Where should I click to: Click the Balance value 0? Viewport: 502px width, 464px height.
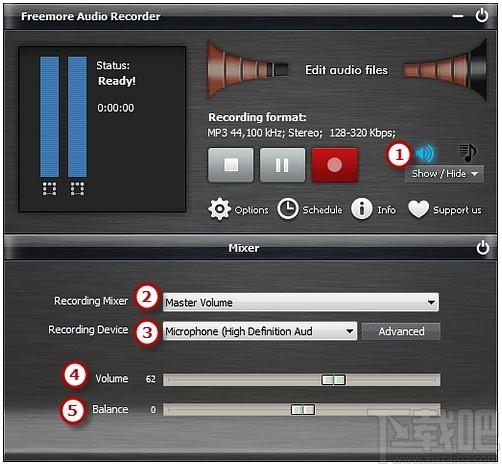click(x=153, y=409)
